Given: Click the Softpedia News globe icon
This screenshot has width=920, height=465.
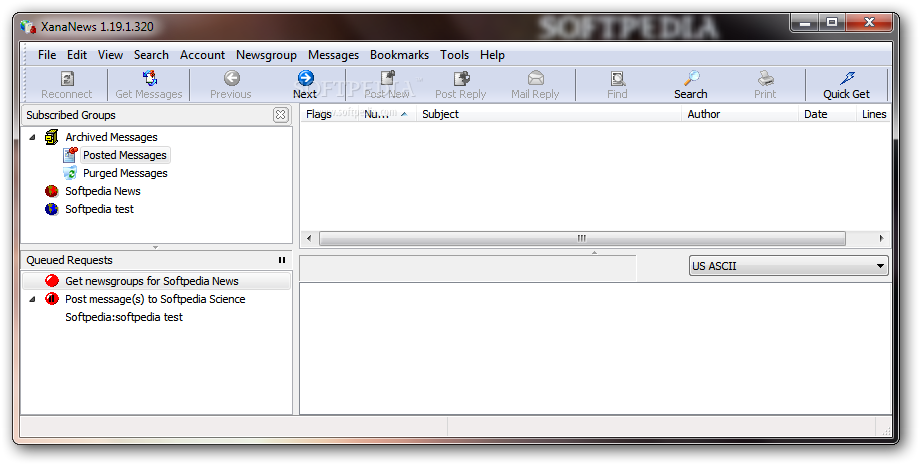Looking at the screenshot, I should (52, 191).
